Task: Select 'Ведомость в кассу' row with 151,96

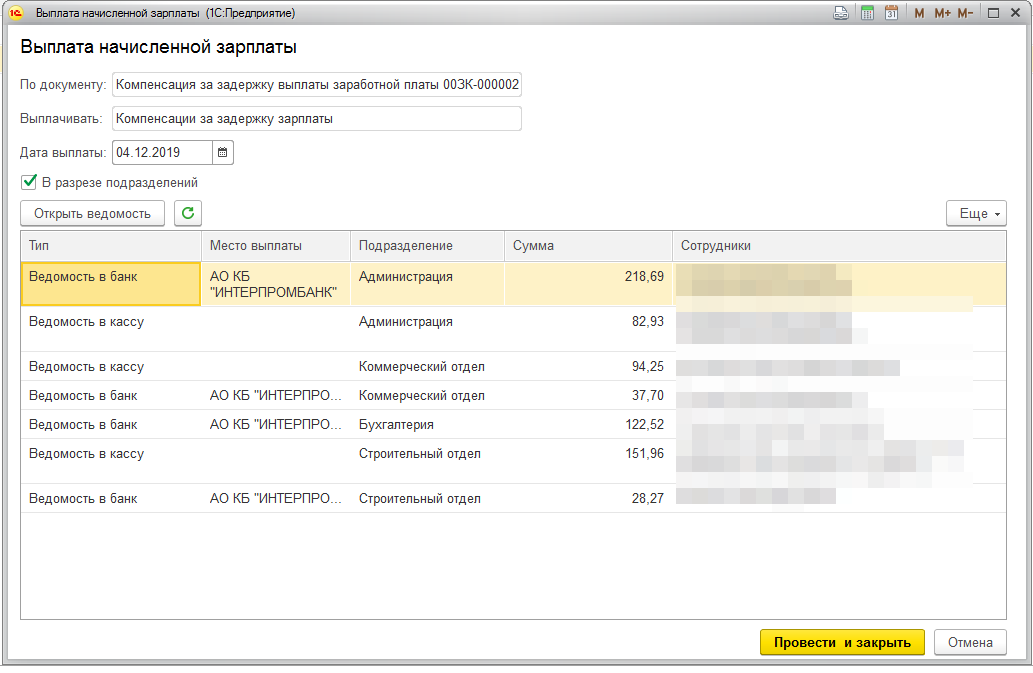Action: click(111, 461)
